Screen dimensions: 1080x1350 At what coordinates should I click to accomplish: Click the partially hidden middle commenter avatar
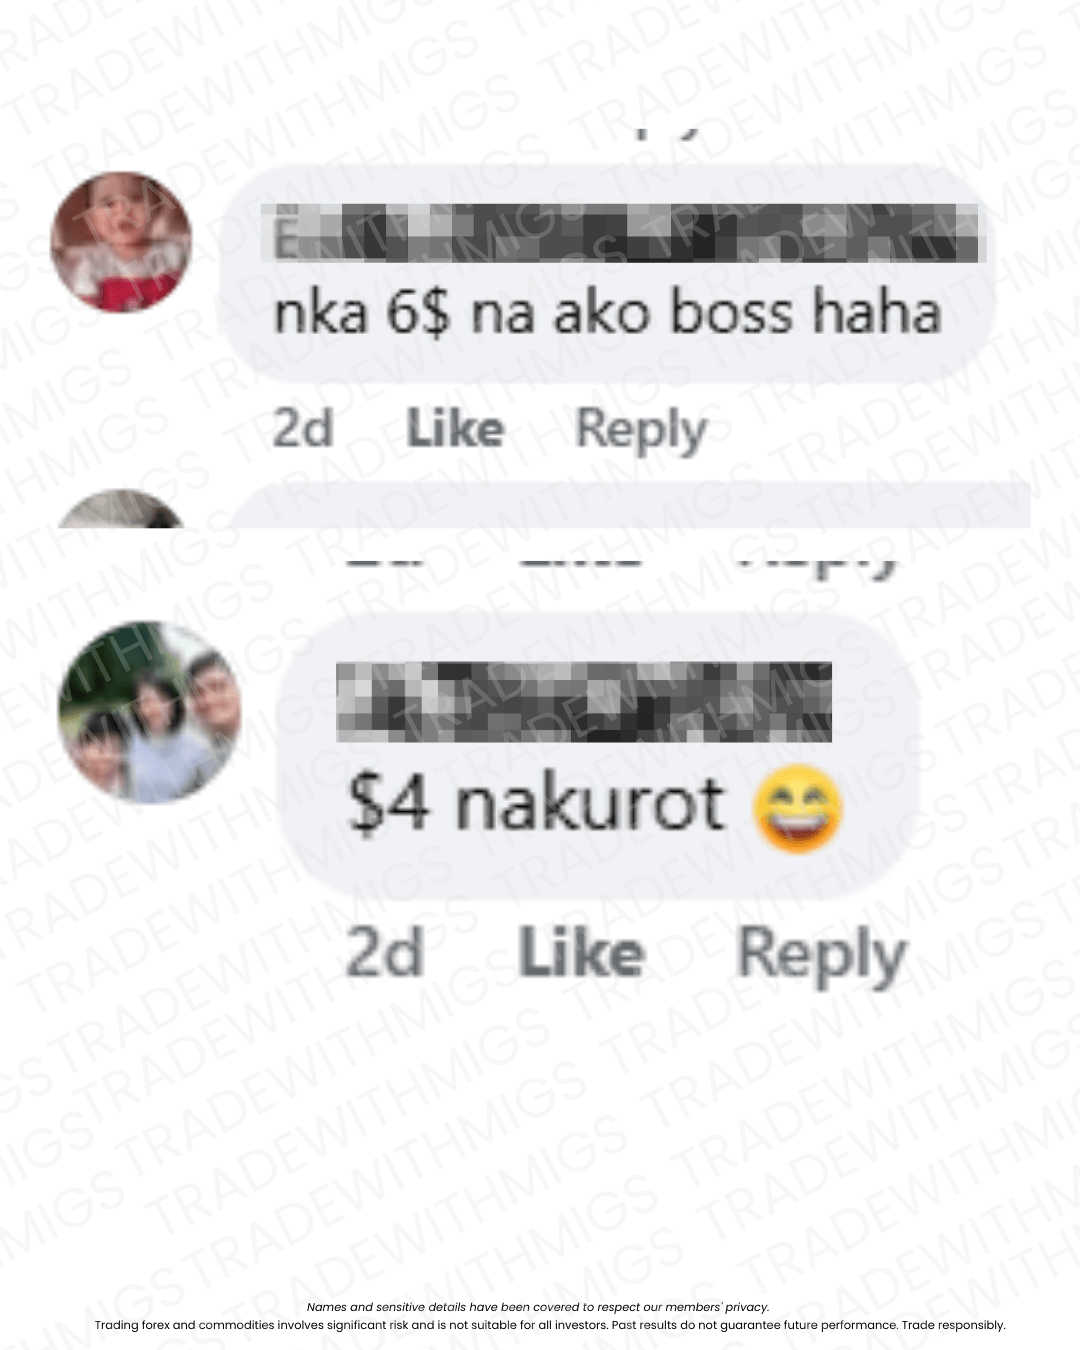pos(121,509)
